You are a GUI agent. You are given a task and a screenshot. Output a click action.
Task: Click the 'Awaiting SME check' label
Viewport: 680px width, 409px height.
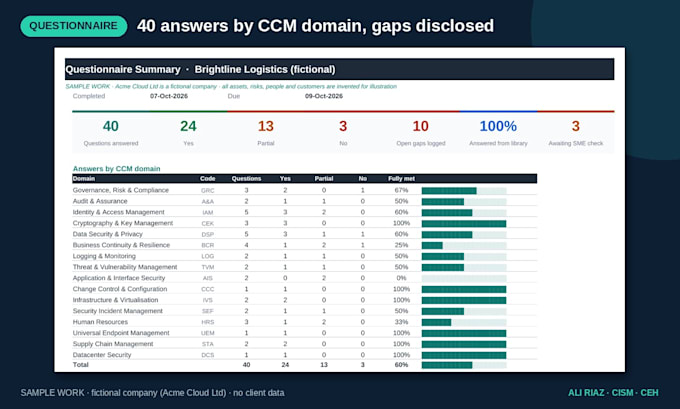[x=575, y=143]
